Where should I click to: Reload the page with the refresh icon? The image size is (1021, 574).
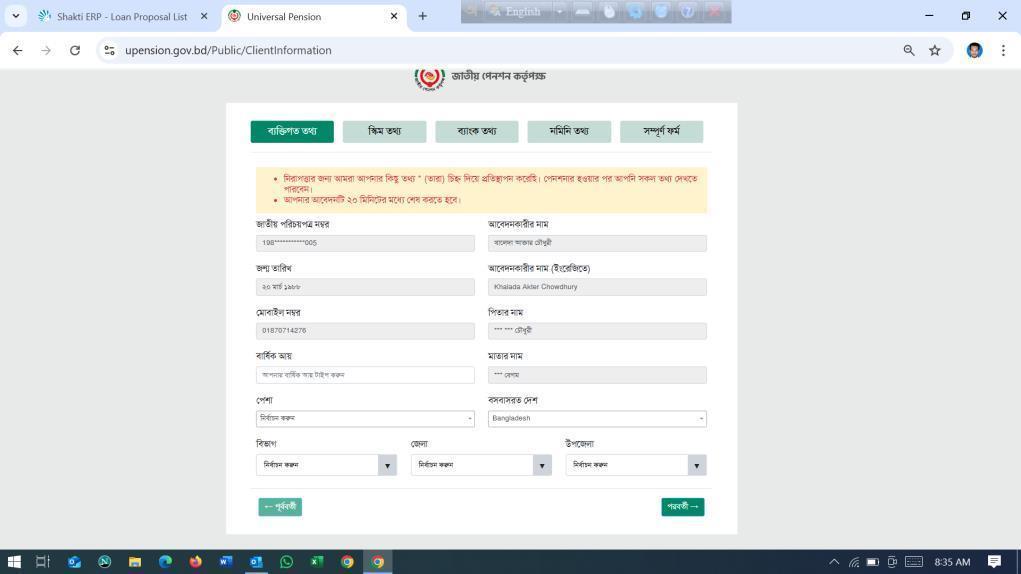74,50
